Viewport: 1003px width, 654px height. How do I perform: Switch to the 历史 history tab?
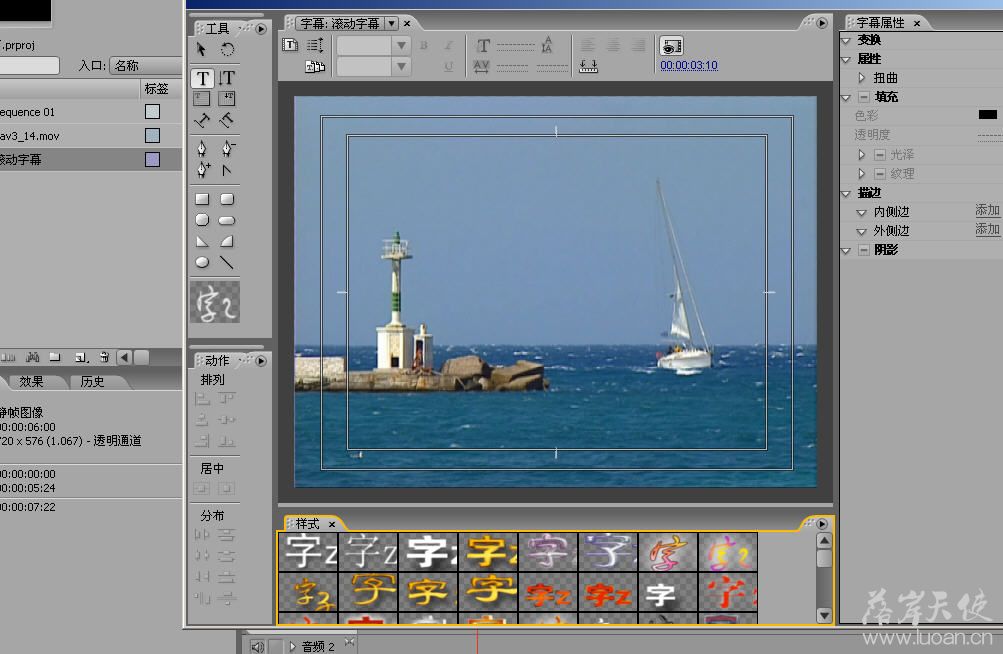coord(92,381)
